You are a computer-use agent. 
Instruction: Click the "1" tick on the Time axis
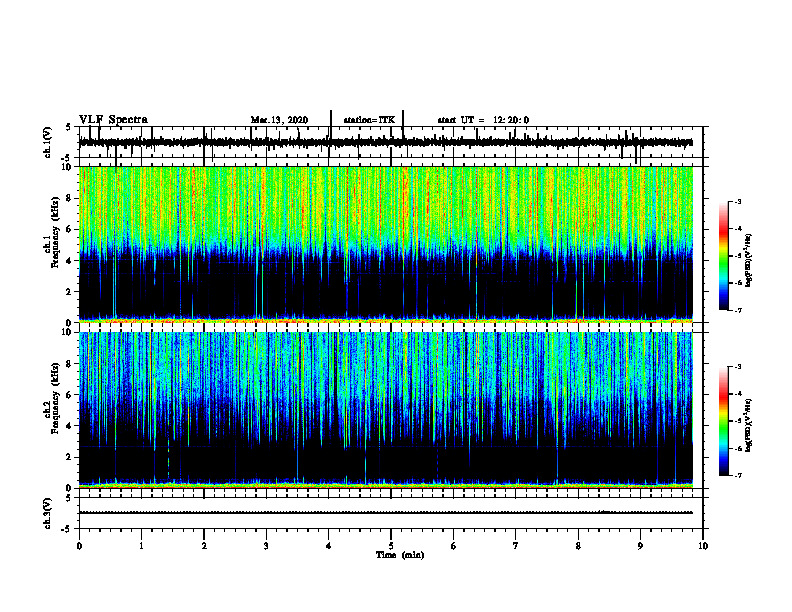tap(141, 546)
